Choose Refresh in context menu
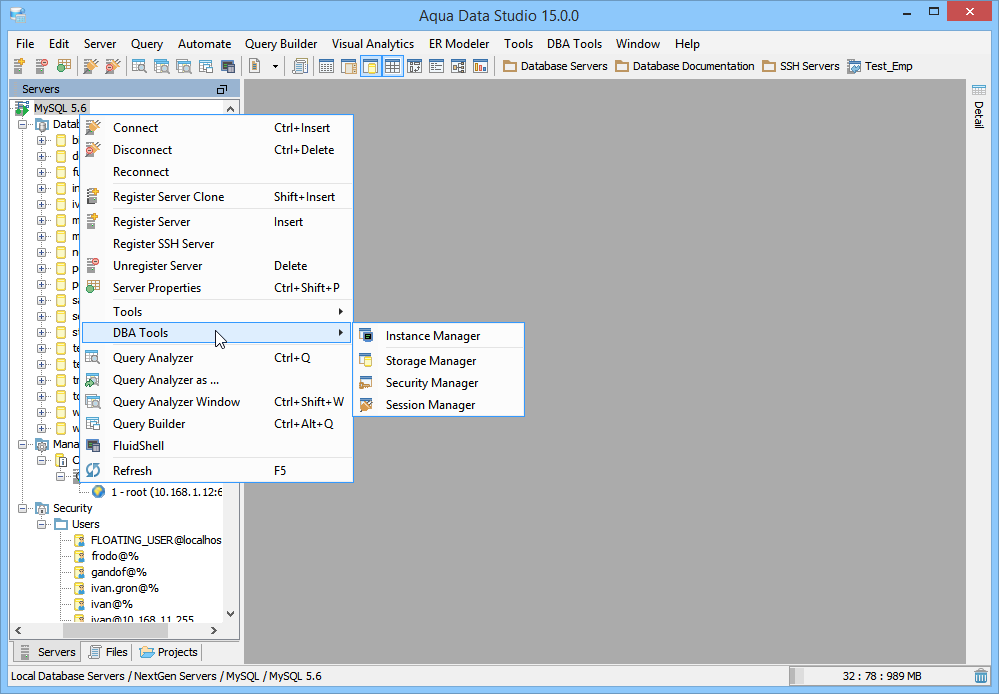The height and width of the screenshot is (694, 999). 217,470
